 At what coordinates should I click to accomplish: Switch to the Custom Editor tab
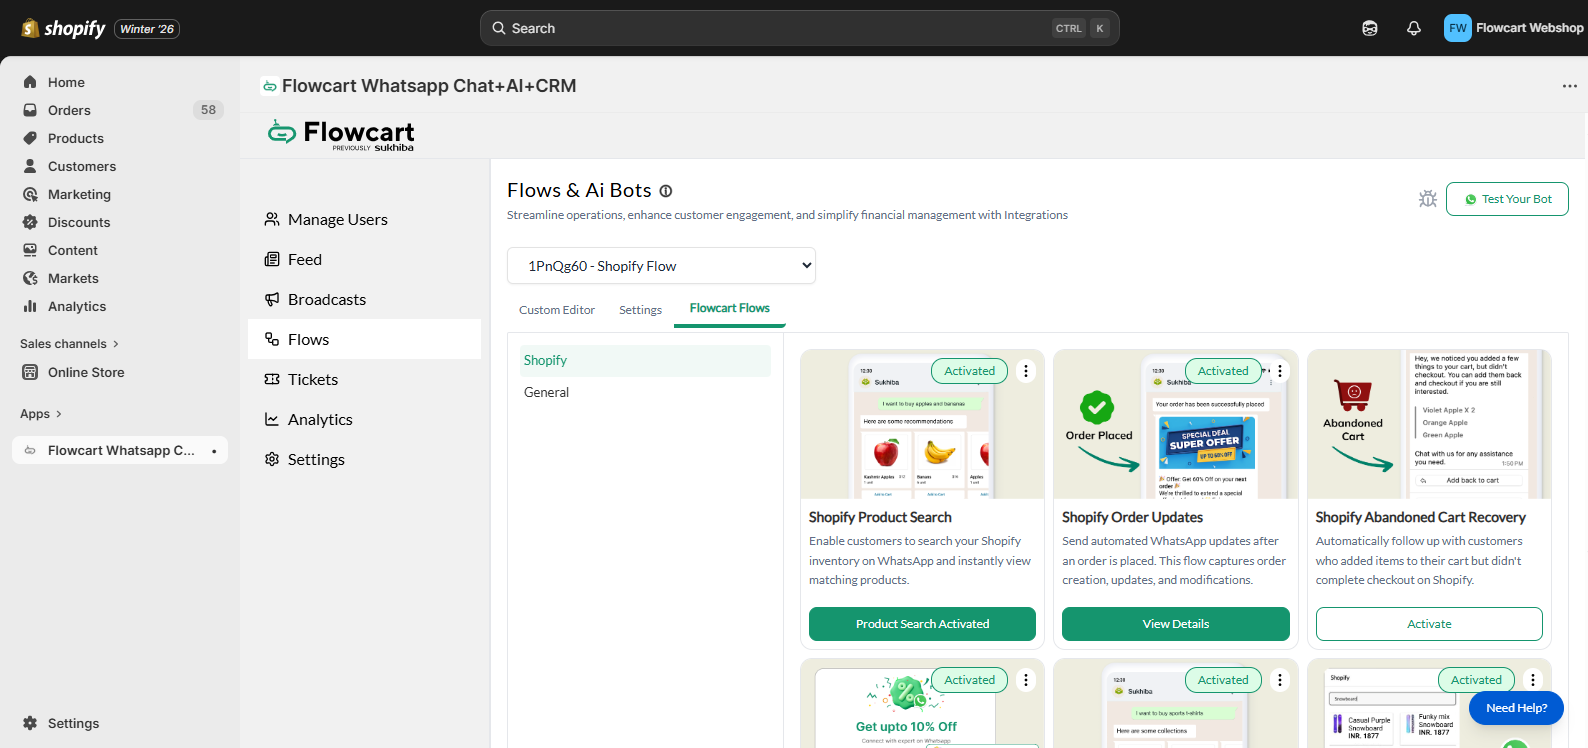tap(557, 310)
